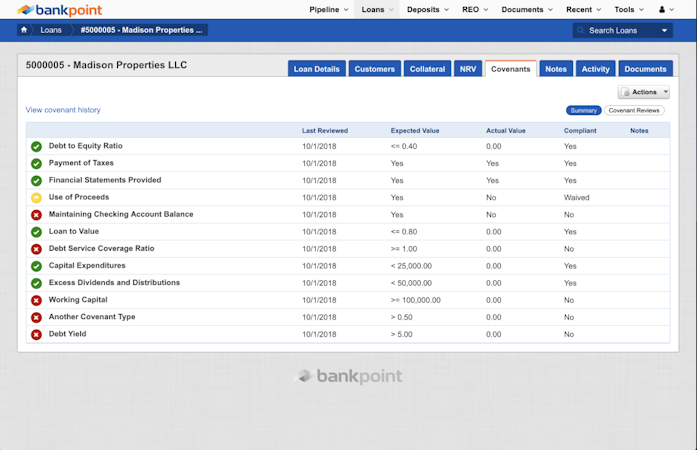Open the Actions dropdown
Image resolution: width=697 pixels, height=450 pixels.
(x=644, y=92)
